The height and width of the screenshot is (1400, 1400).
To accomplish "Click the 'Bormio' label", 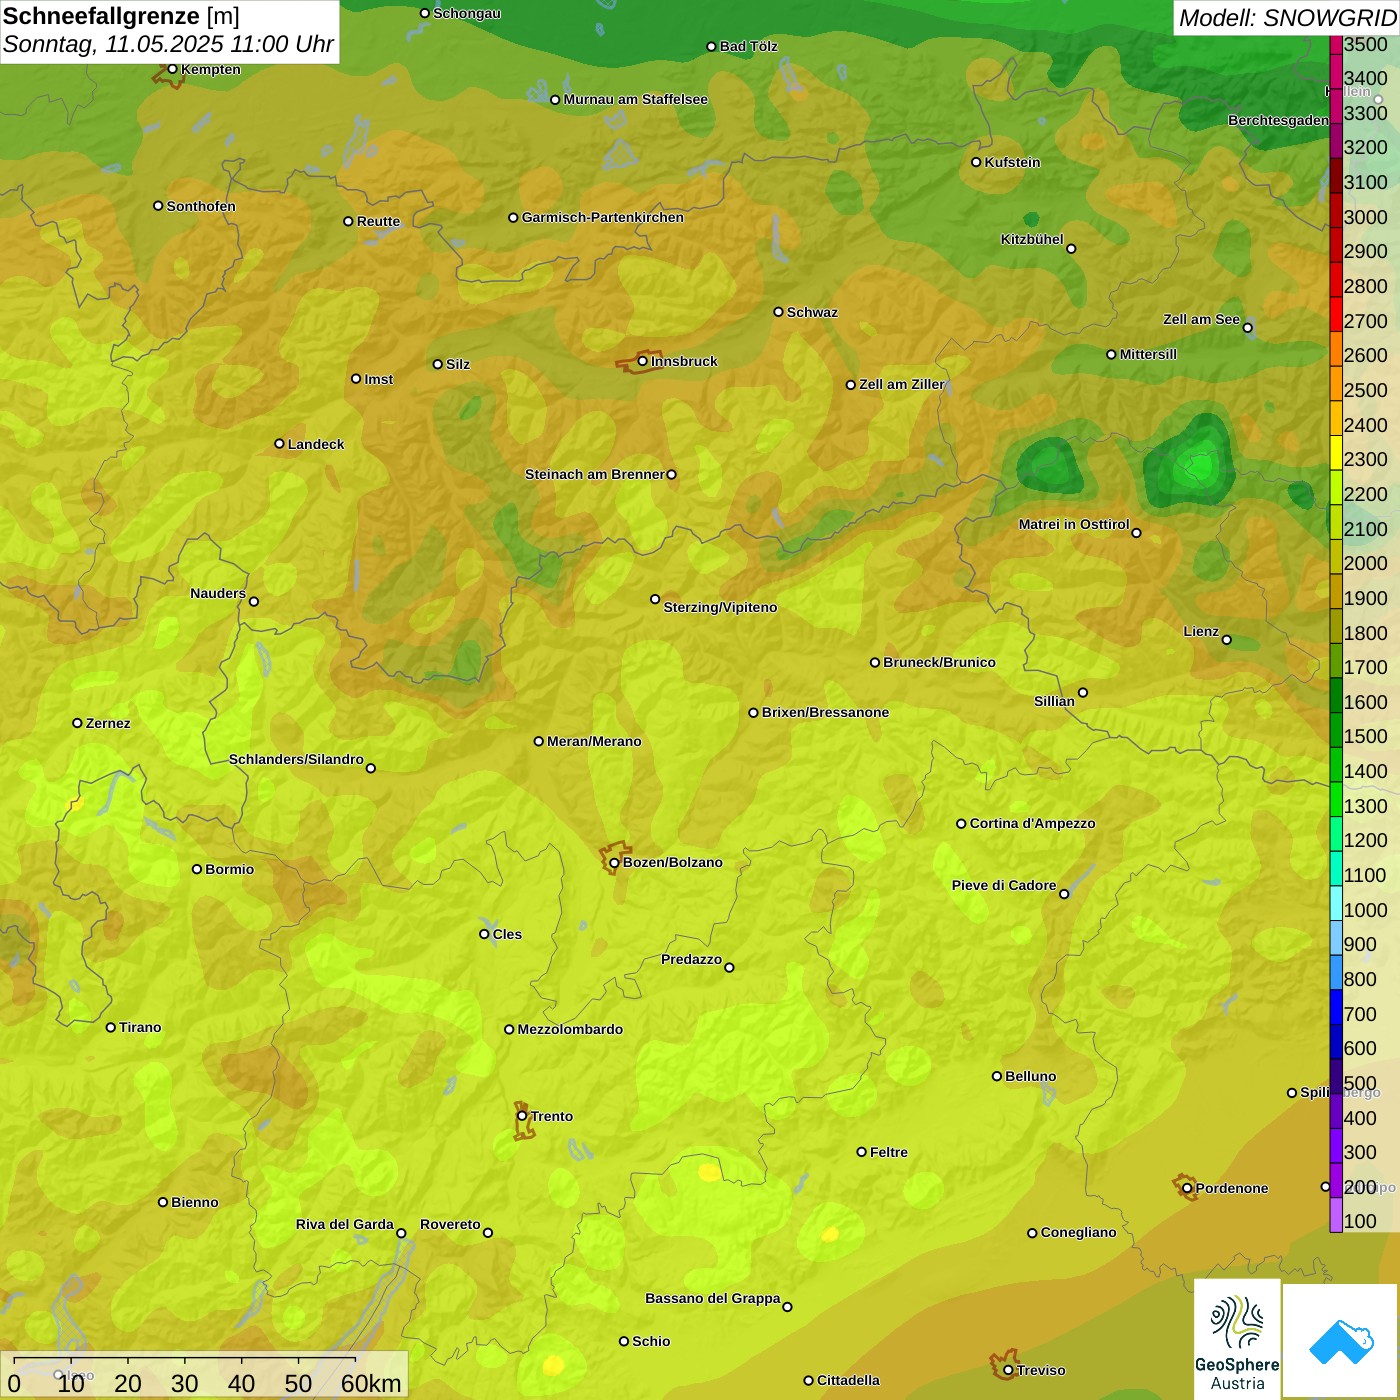I will pos(229,869).
